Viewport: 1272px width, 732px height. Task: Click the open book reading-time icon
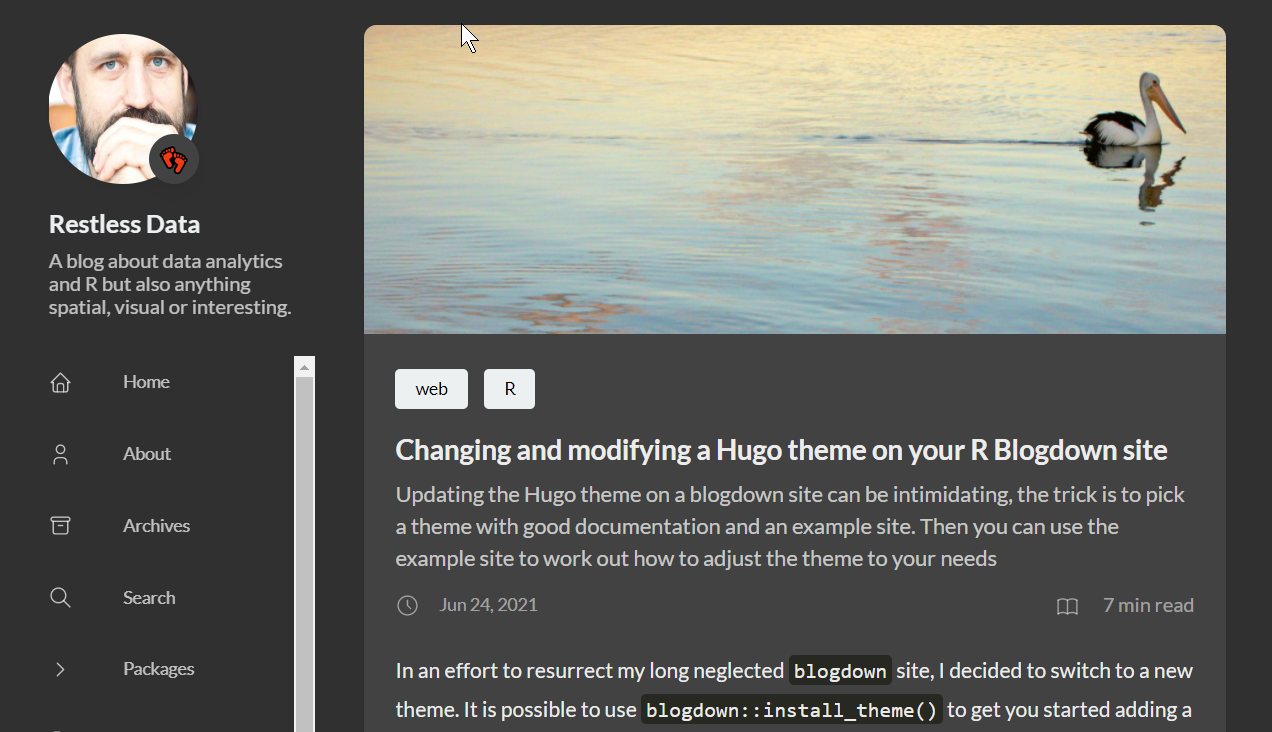[1067, 606]
